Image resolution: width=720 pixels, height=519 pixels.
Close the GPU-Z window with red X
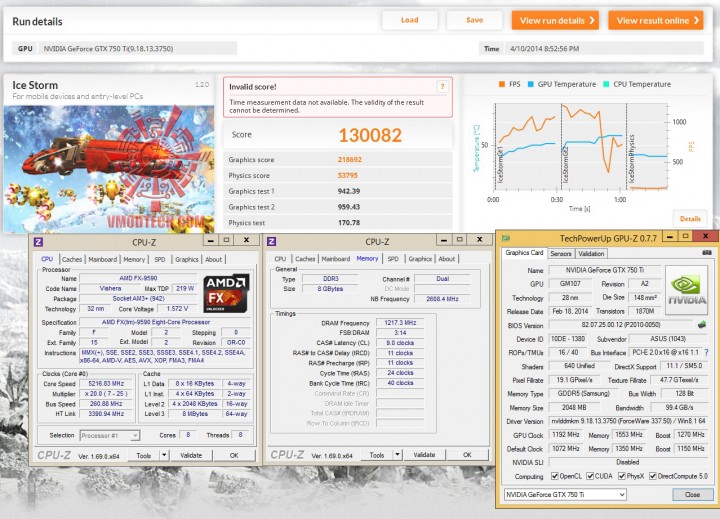[705, 236]
